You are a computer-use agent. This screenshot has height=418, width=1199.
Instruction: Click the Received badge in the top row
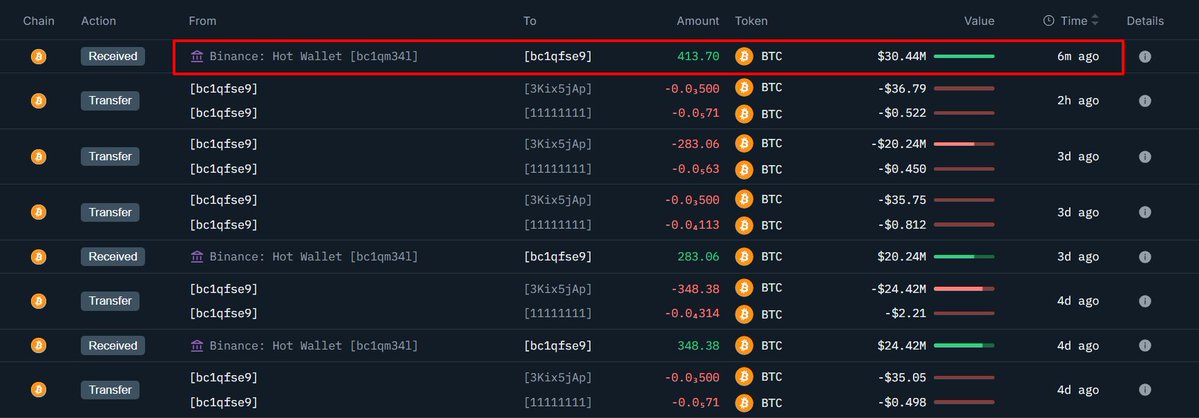113,57
